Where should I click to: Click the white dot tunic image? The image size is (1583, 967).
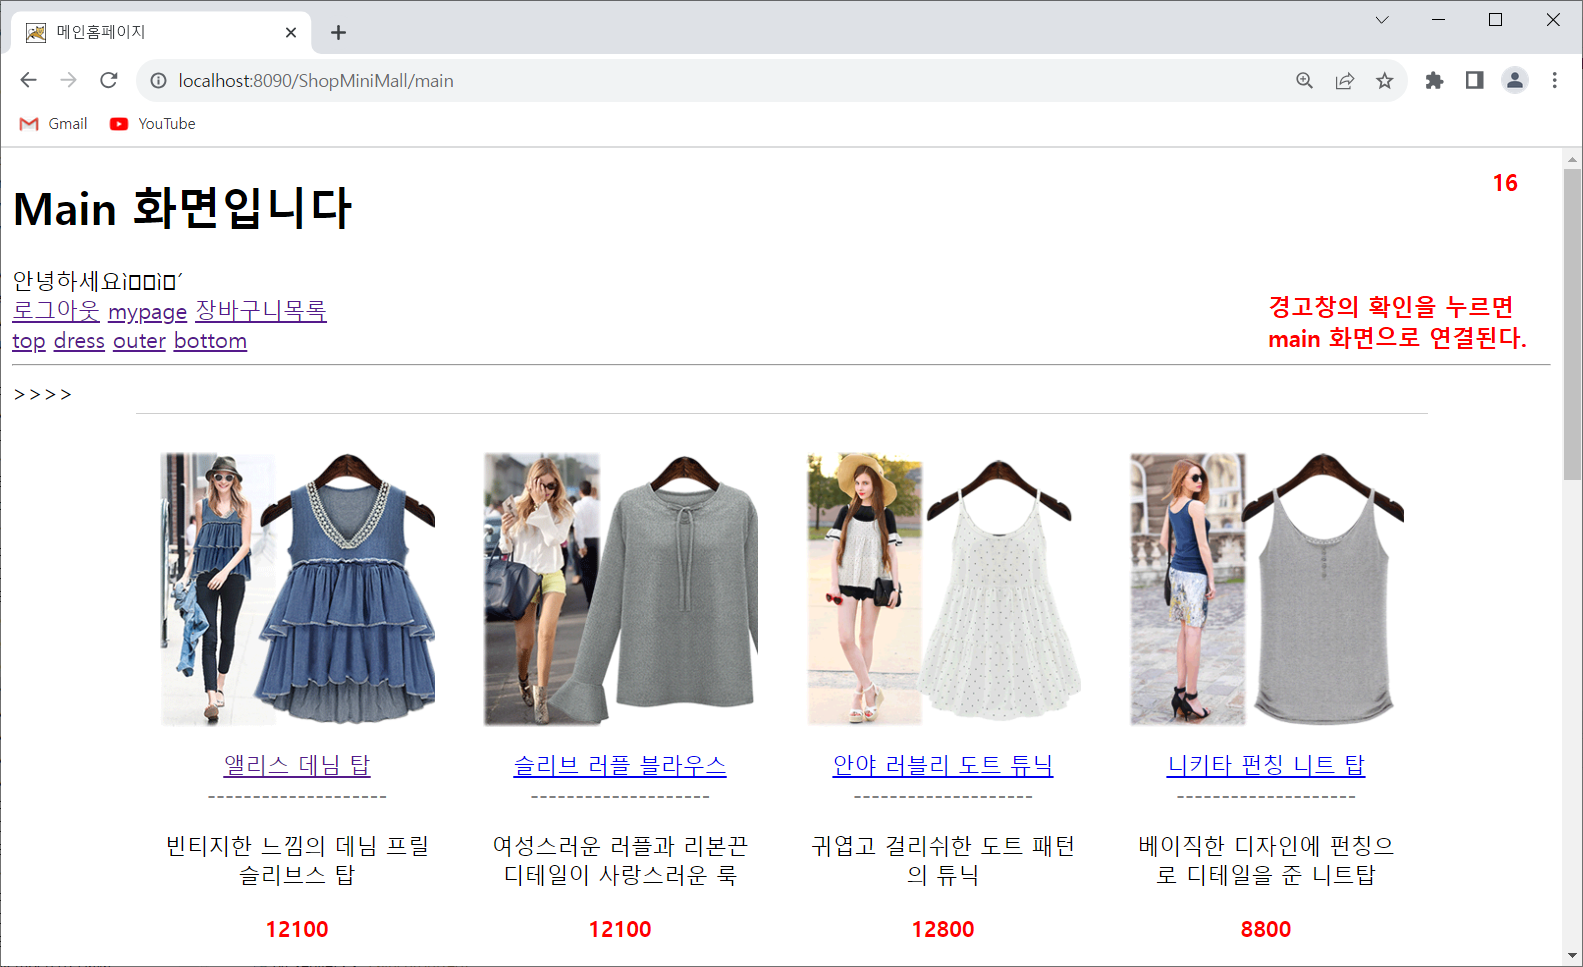944,589
